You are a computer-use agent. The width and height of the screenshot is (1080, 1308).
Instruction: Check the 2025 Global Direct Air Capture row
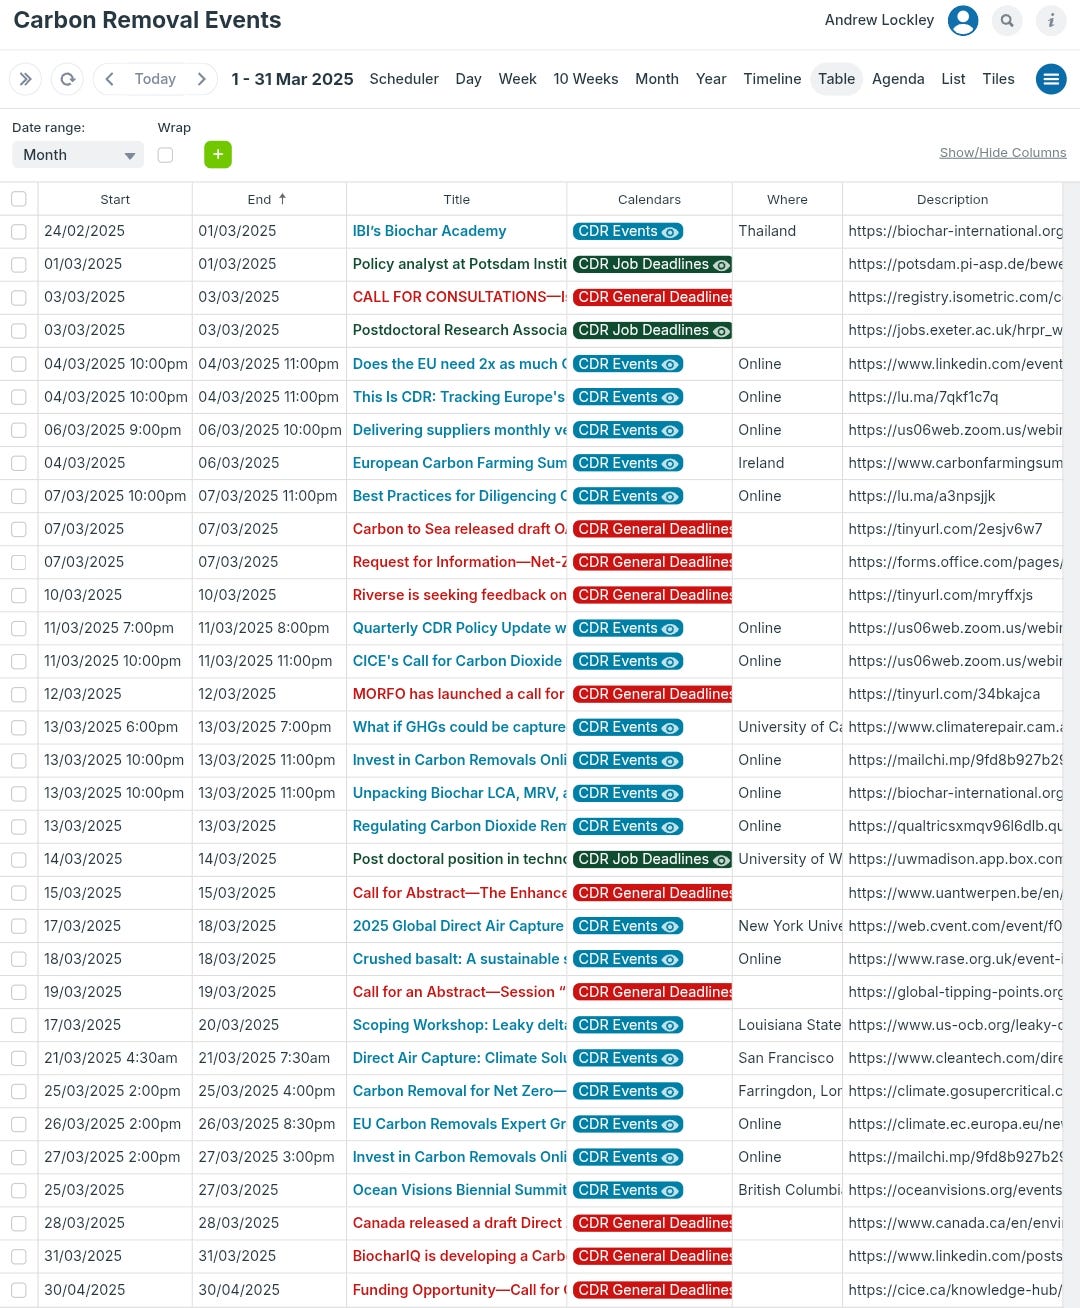click(19, 926)
